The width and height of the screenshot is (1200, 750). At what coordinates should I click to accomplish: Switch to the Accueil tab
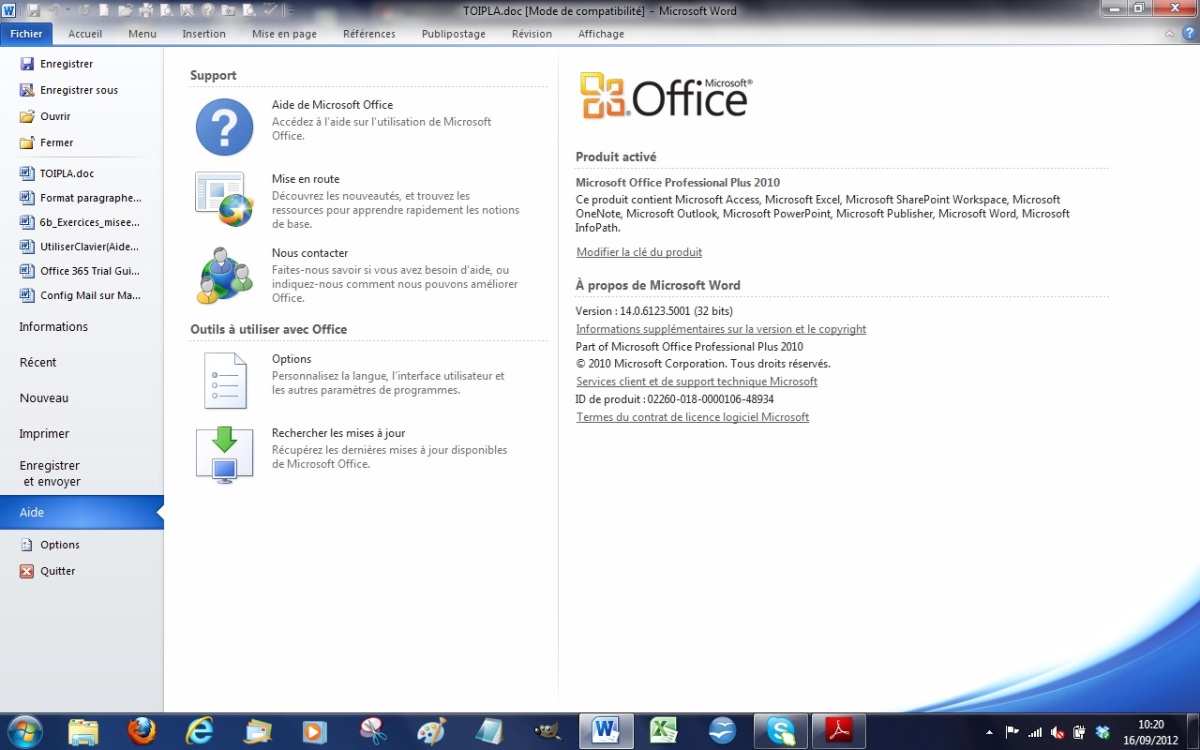(x=85, y=33)
